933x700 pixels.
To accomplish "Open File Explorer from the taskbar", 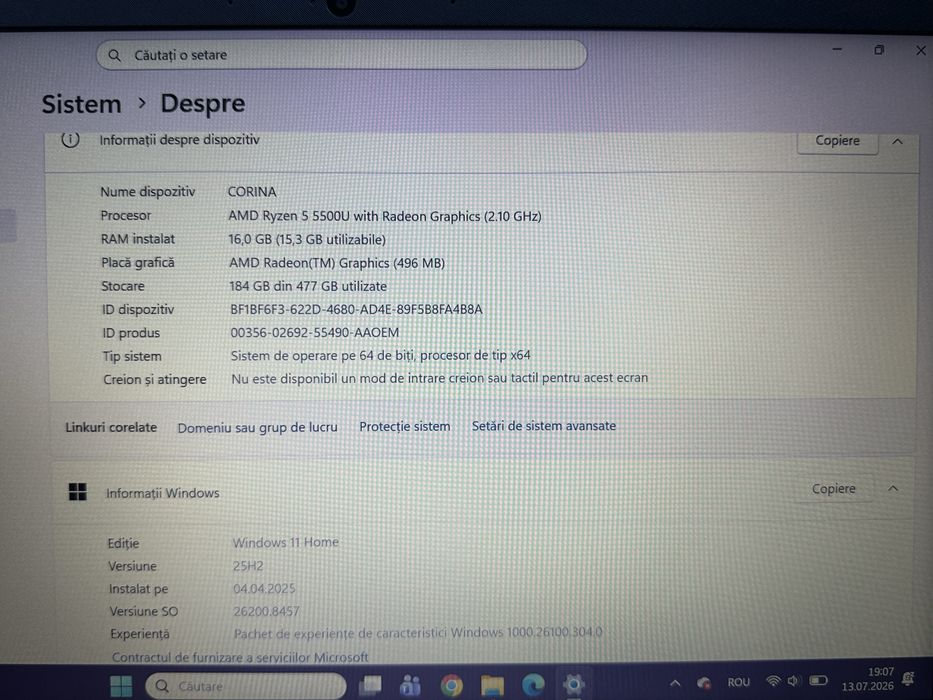I will click(492, 686).
